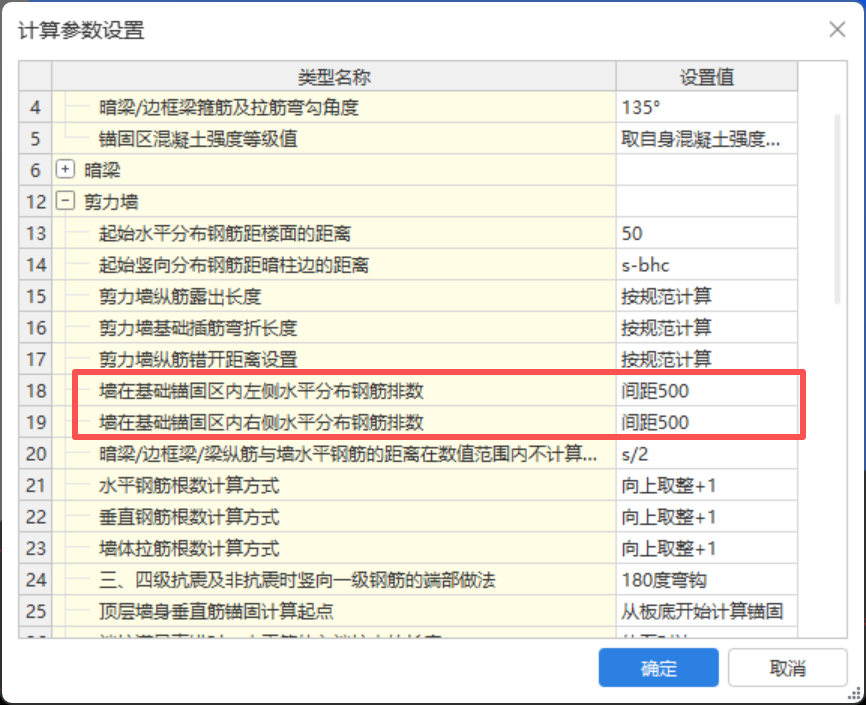Edit the 180度弯钩 value cell
Image resolution: width=866 pixels, height=705 pixels.
(x=707, y=579)
